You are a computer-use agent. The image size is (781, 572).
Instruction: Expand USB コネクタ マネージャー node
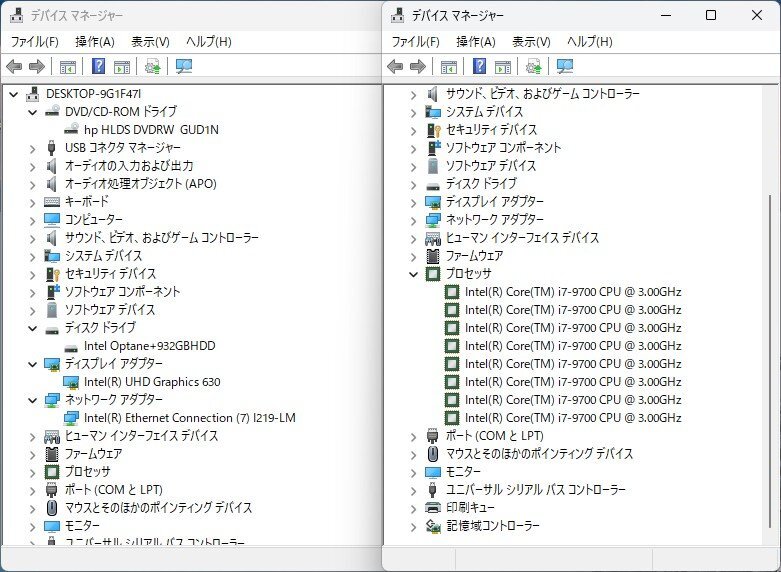33,148
